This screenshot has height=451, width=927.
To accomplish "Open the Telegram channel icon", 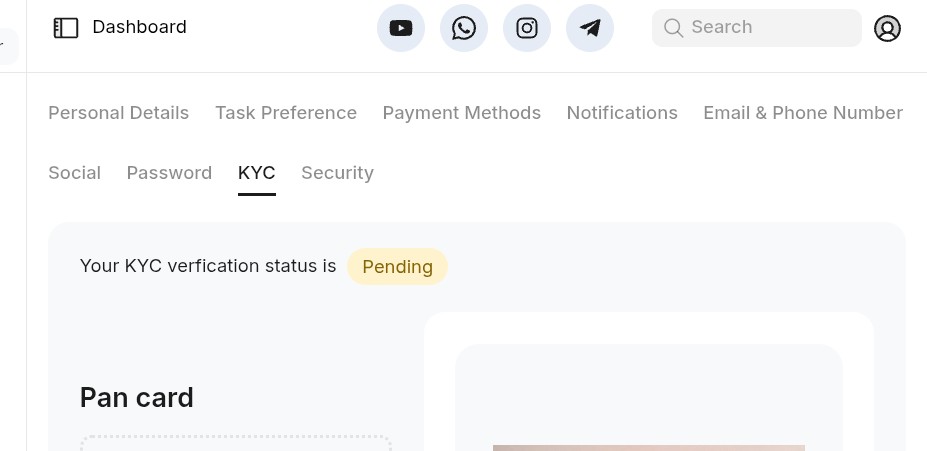I will click(x=590, y=28).
